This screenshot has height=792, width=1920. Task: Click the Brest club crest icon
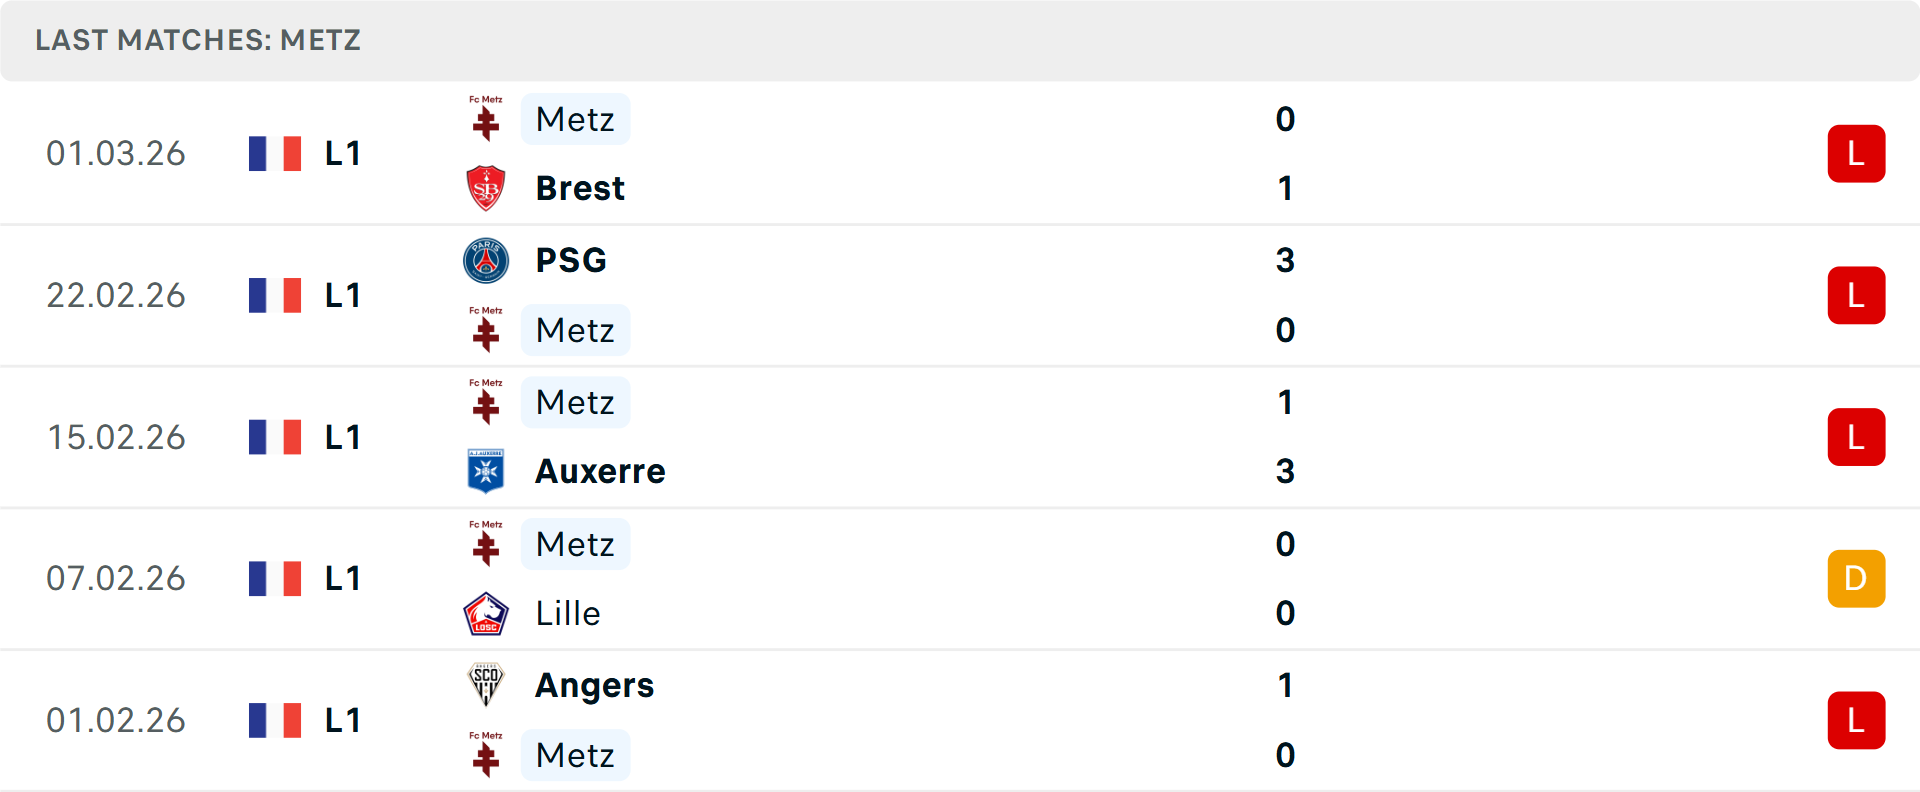point(486,188)
